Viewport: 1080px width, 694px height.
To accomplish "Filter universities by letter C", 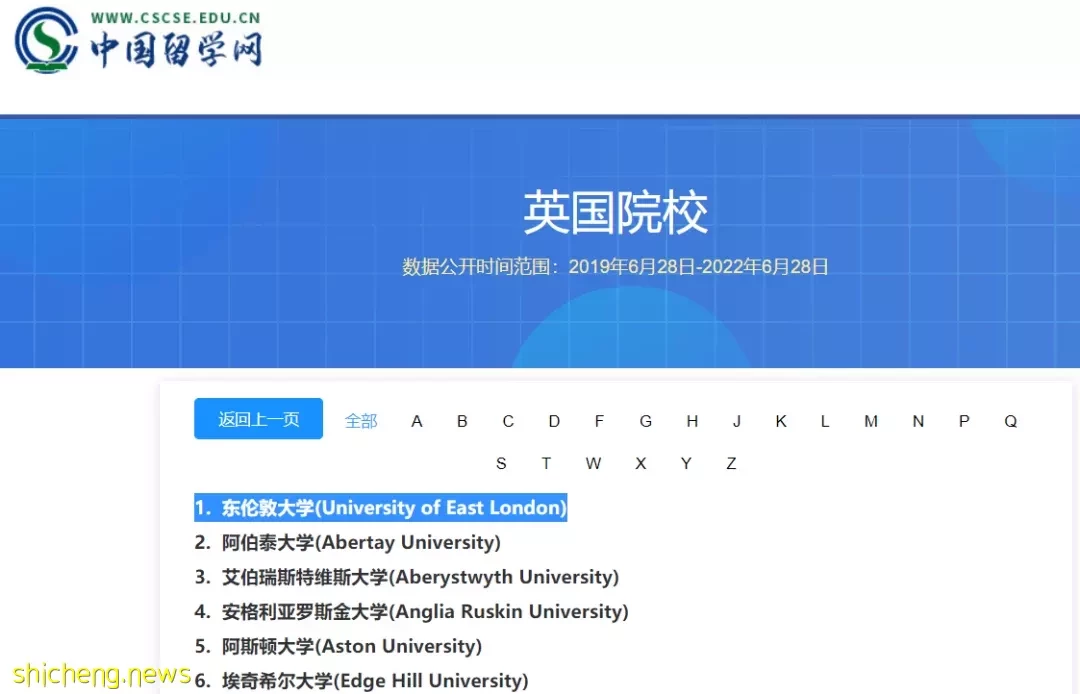I will coord(508,421).
